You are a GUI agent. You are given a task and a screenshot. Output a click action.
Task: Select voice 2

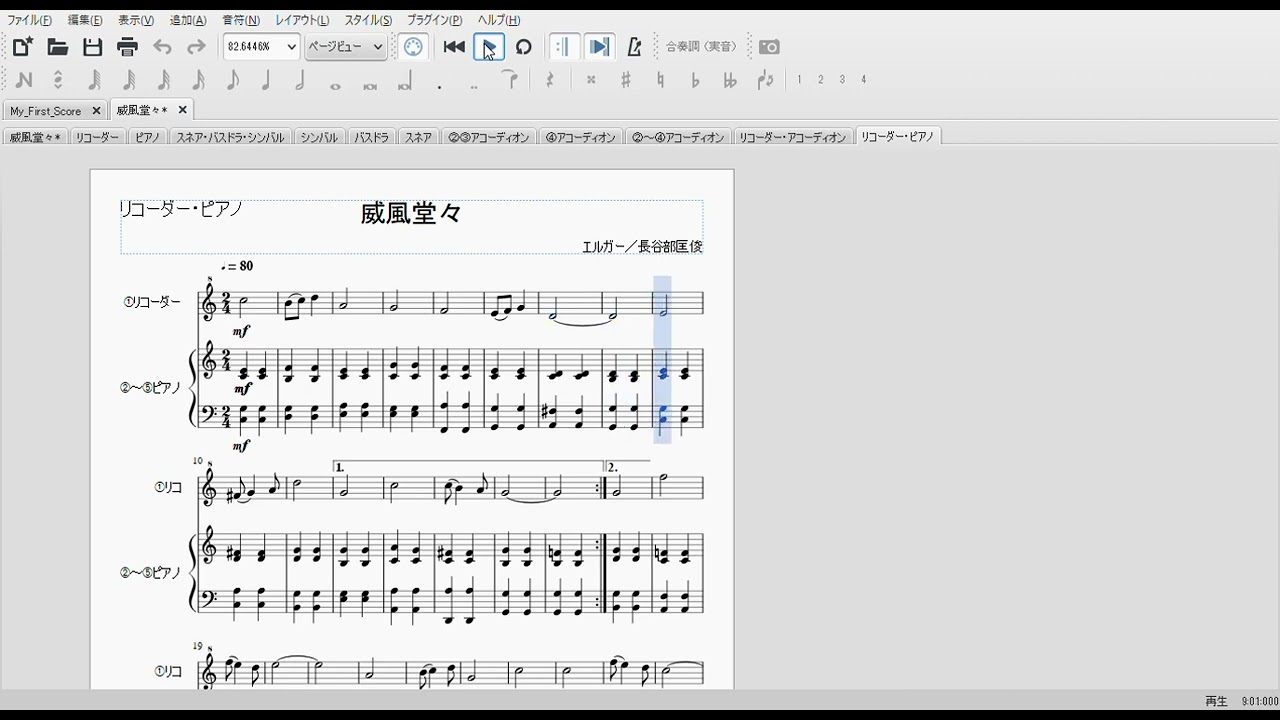820,80
